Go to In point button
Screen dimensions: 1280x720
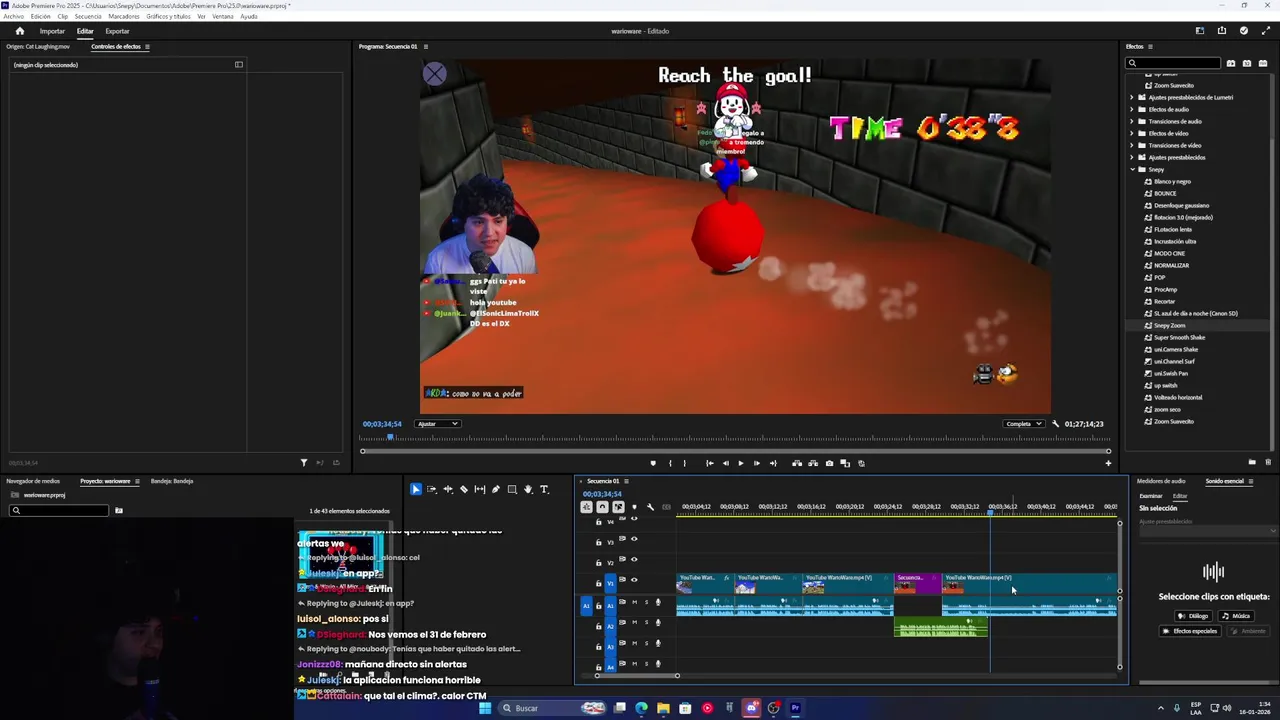[709, 463]
